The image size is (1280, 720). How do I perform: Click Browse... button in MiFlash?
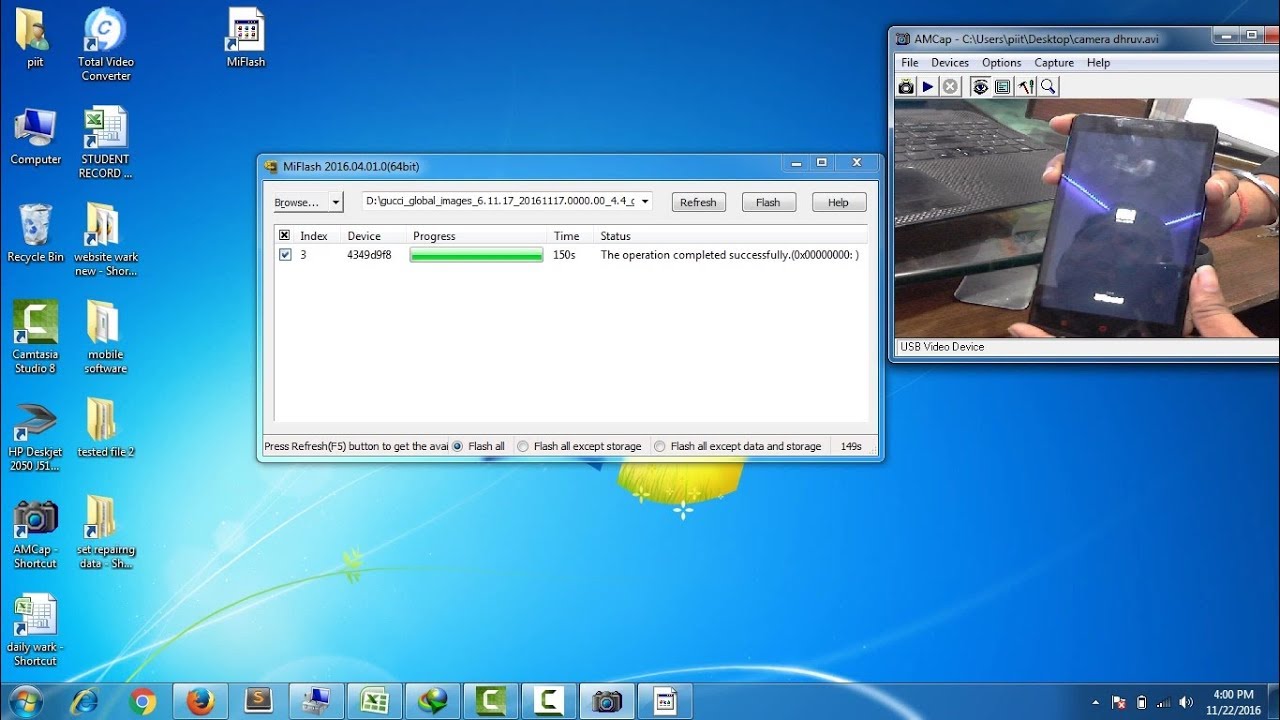(x=300, y=202)
